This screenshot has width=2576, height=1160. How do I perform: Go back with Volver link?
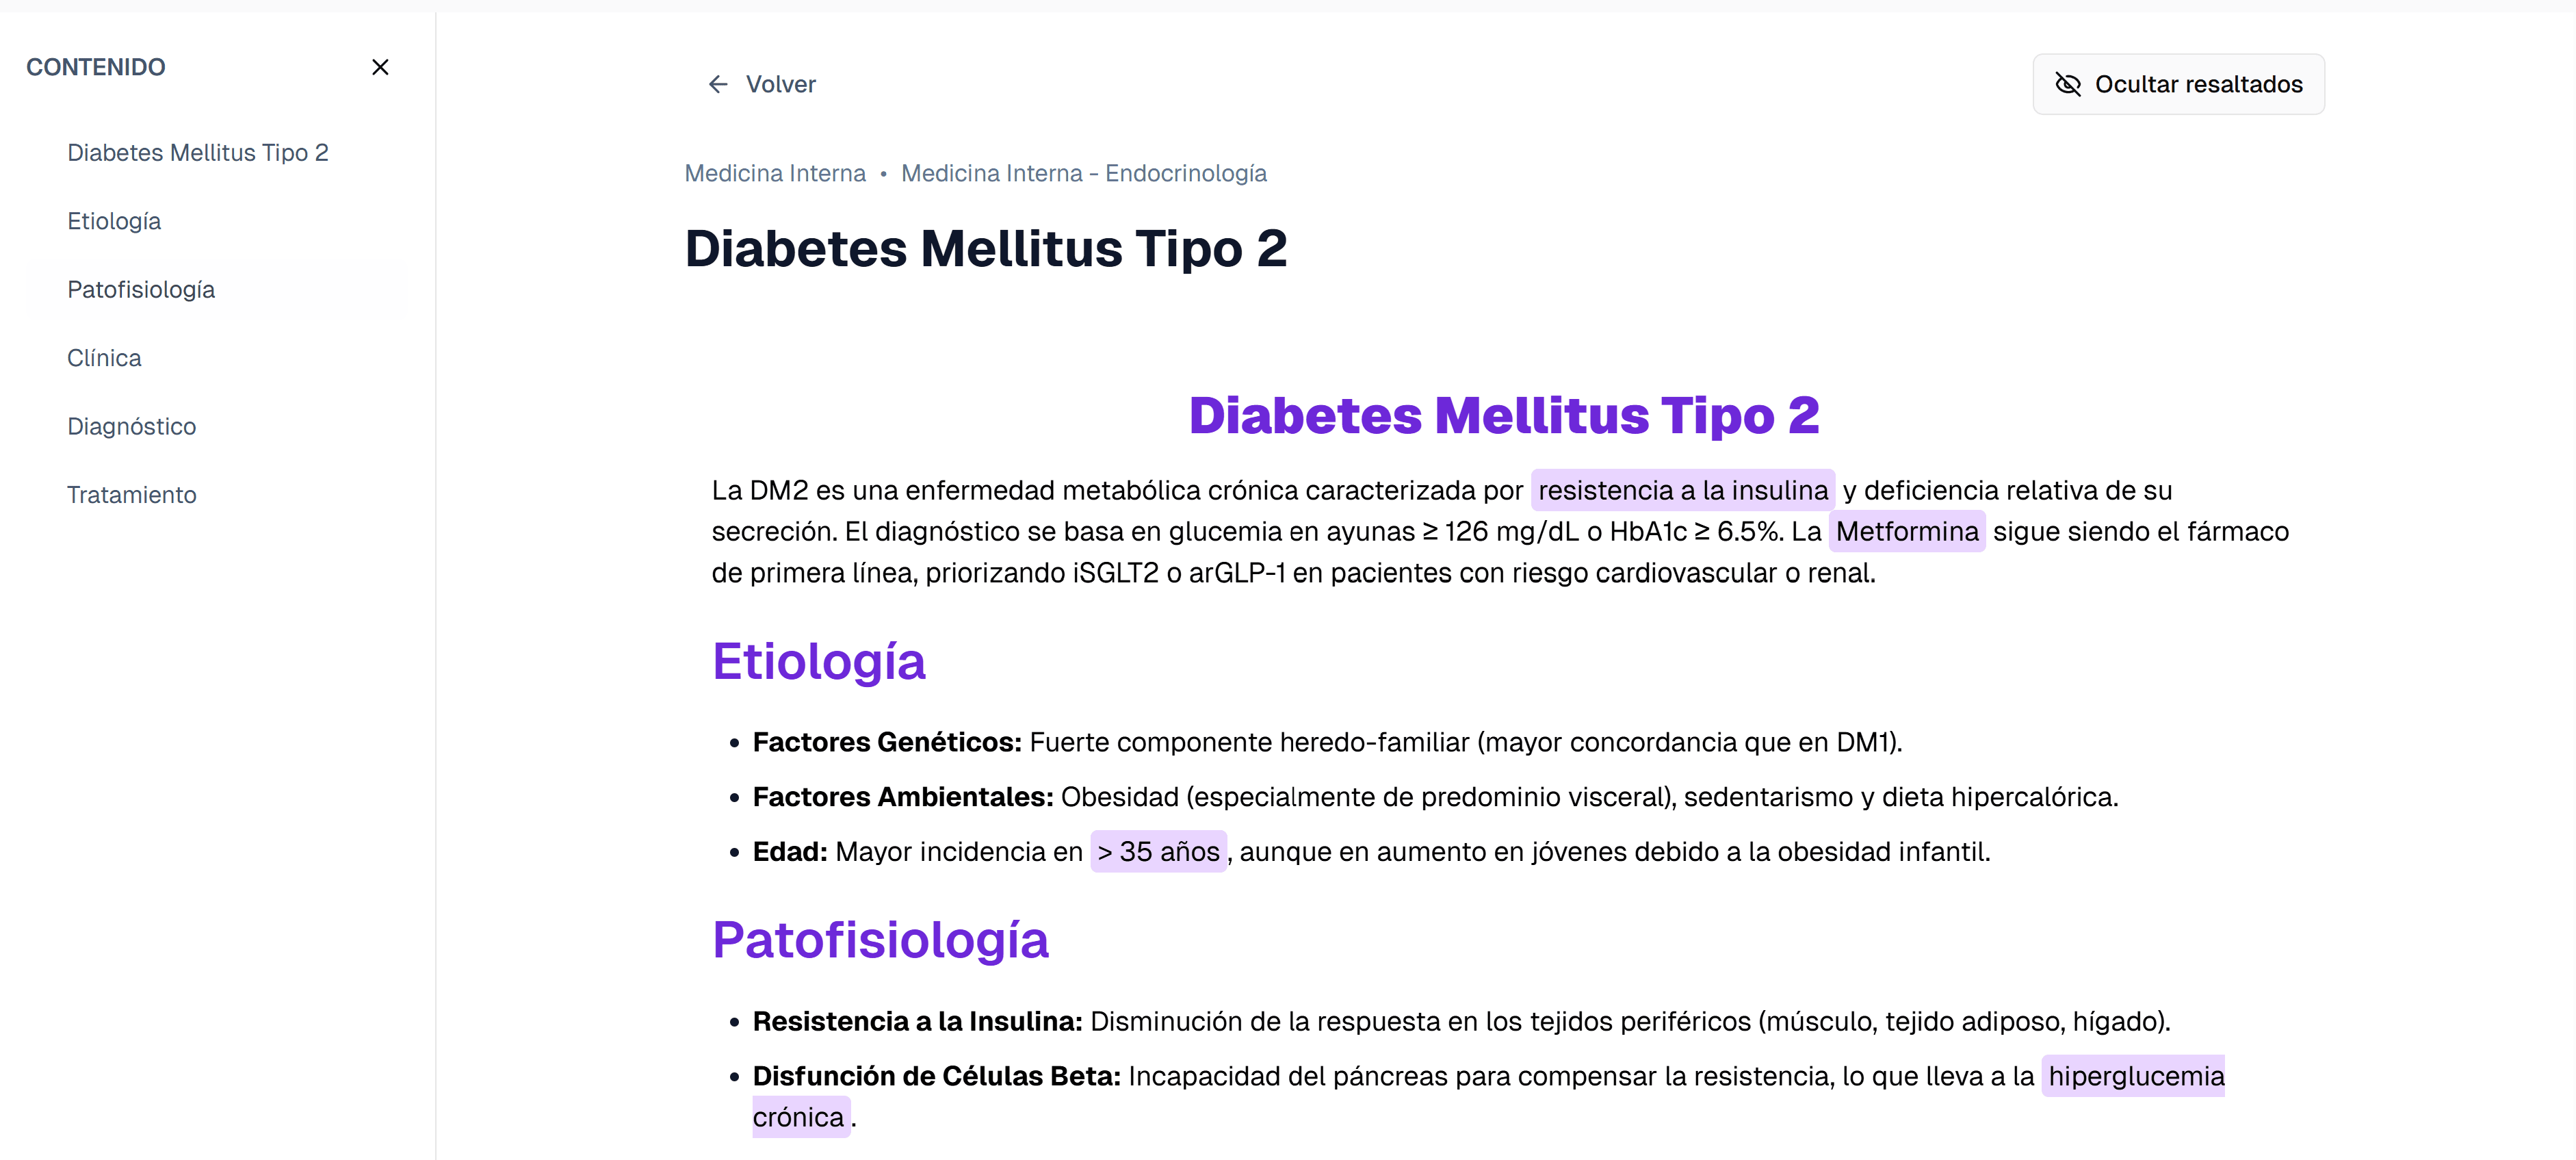coord(780,84)
